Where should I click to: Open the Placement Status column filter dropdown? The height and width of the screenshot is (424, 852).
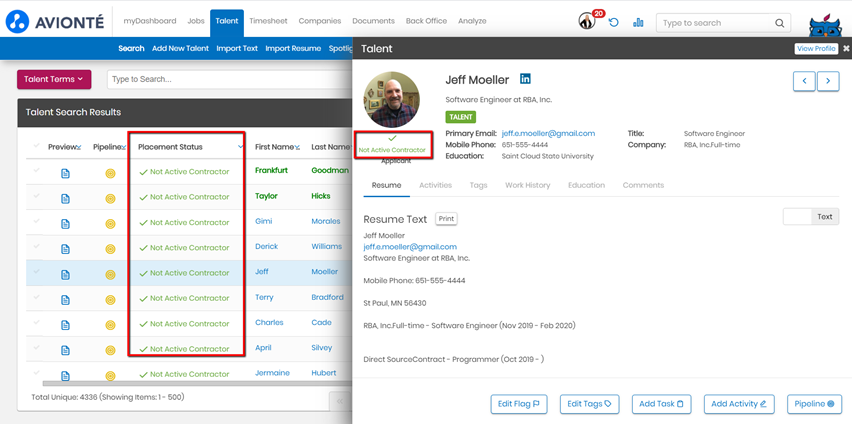click(241, 147)
